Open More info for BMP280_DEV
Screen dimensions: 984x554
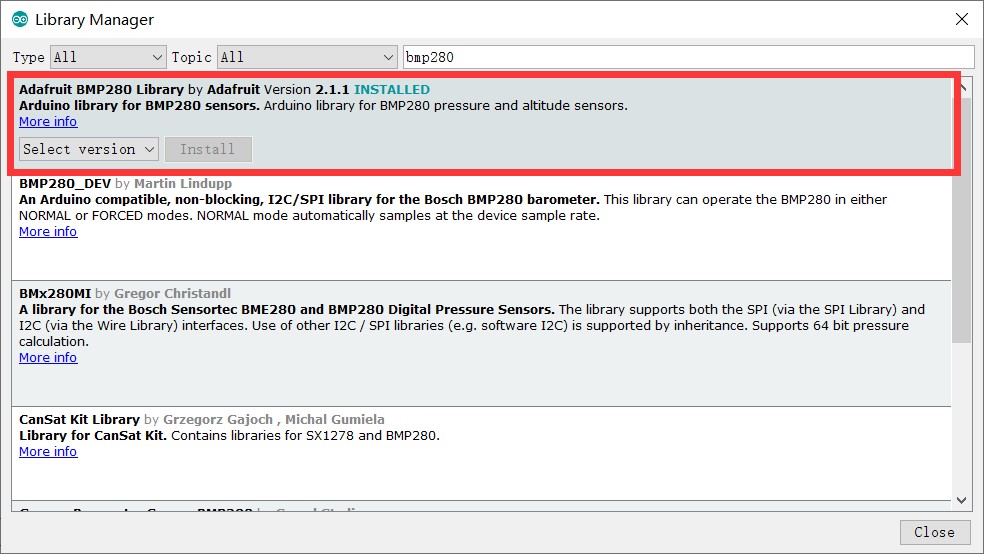(x=48, y=232)
